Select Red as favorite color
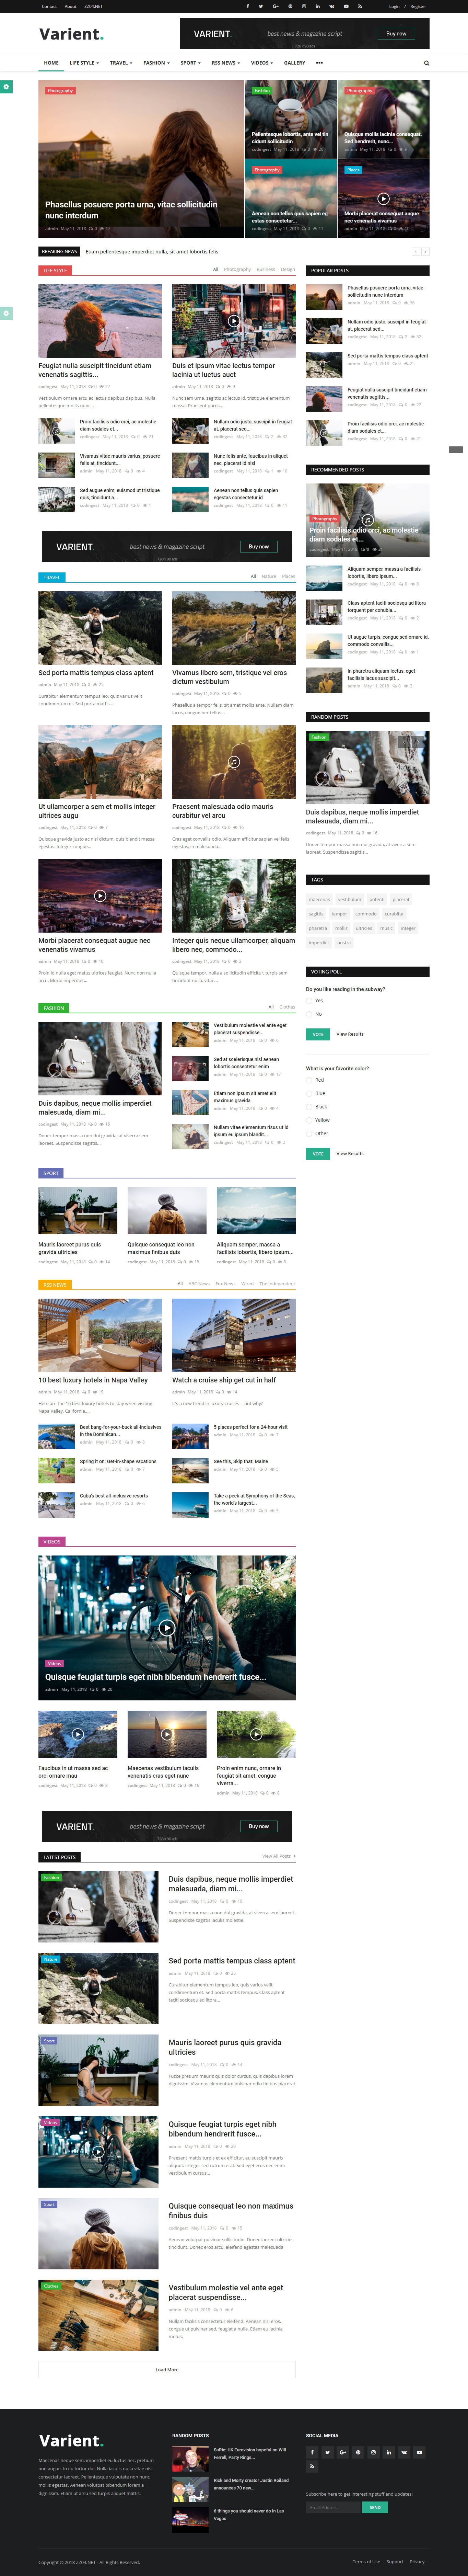This screenshot has height=2576, width=468. [309, 1080]
